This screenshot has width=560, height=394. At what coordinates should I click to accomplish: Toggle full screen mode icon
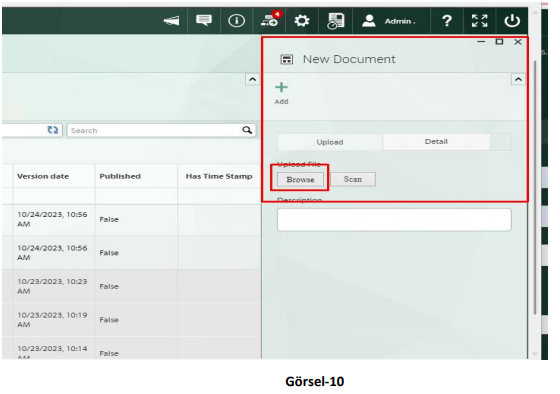[479, 21]
